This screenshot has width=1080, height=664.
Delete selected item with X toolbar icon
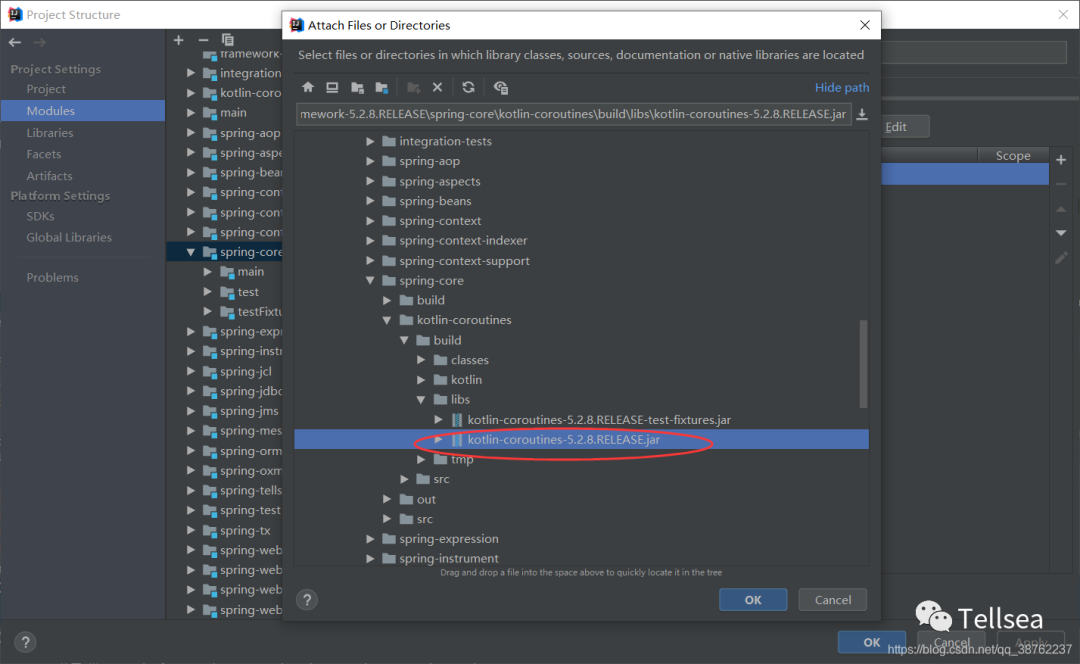click(437, 87)
